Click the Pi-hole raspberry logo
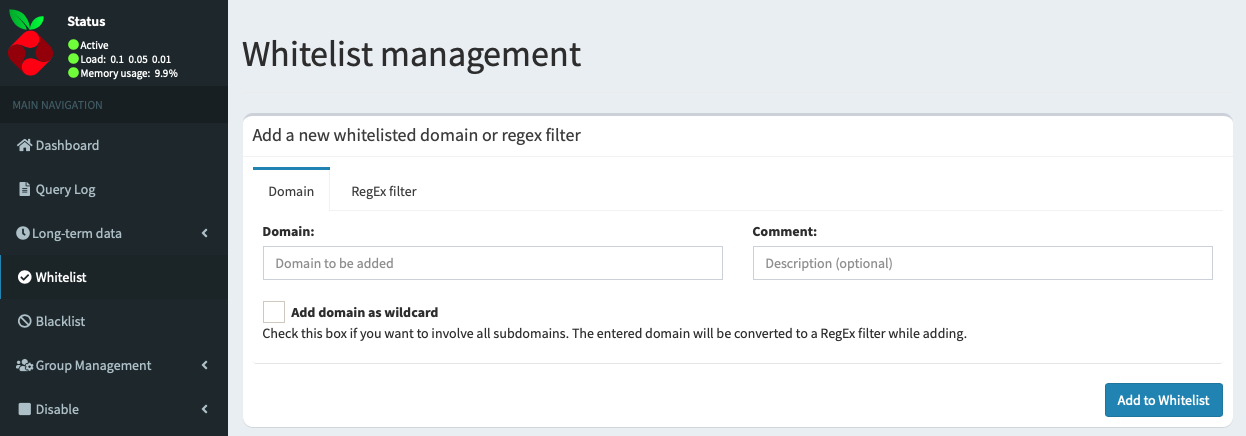Viewport: 1246px width, 436px height. [31, 44]
